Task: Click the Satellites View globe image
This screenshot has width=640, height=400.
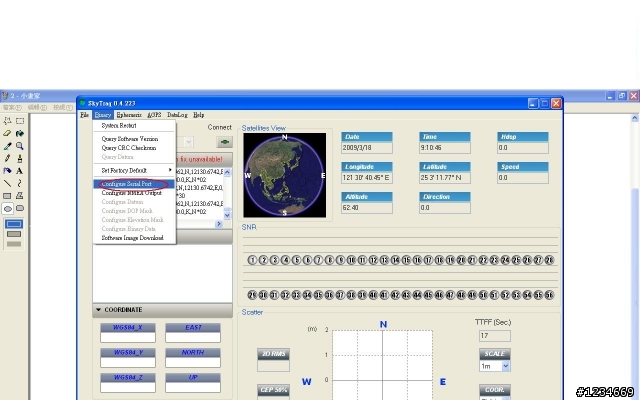Action: tap(284, 175)
